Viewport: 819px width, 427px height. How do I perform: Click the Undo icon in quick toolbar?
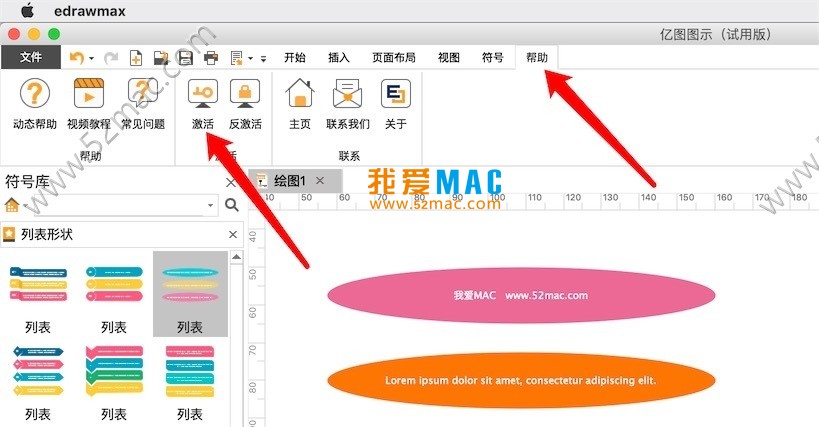77,57
